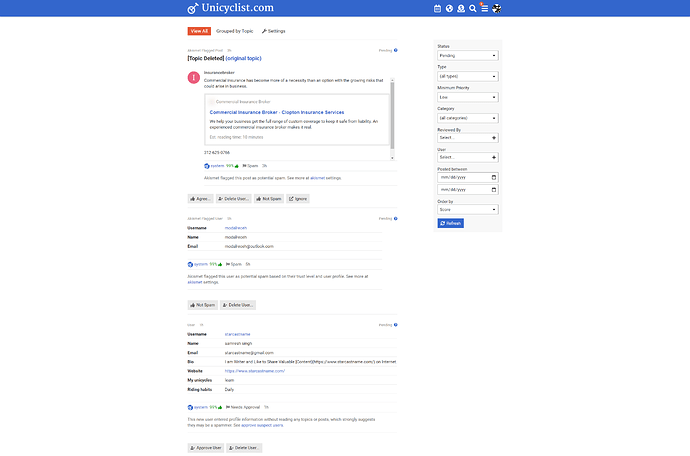Open the user avatar menu in header
690x456 pixels.
coord(497,9)
